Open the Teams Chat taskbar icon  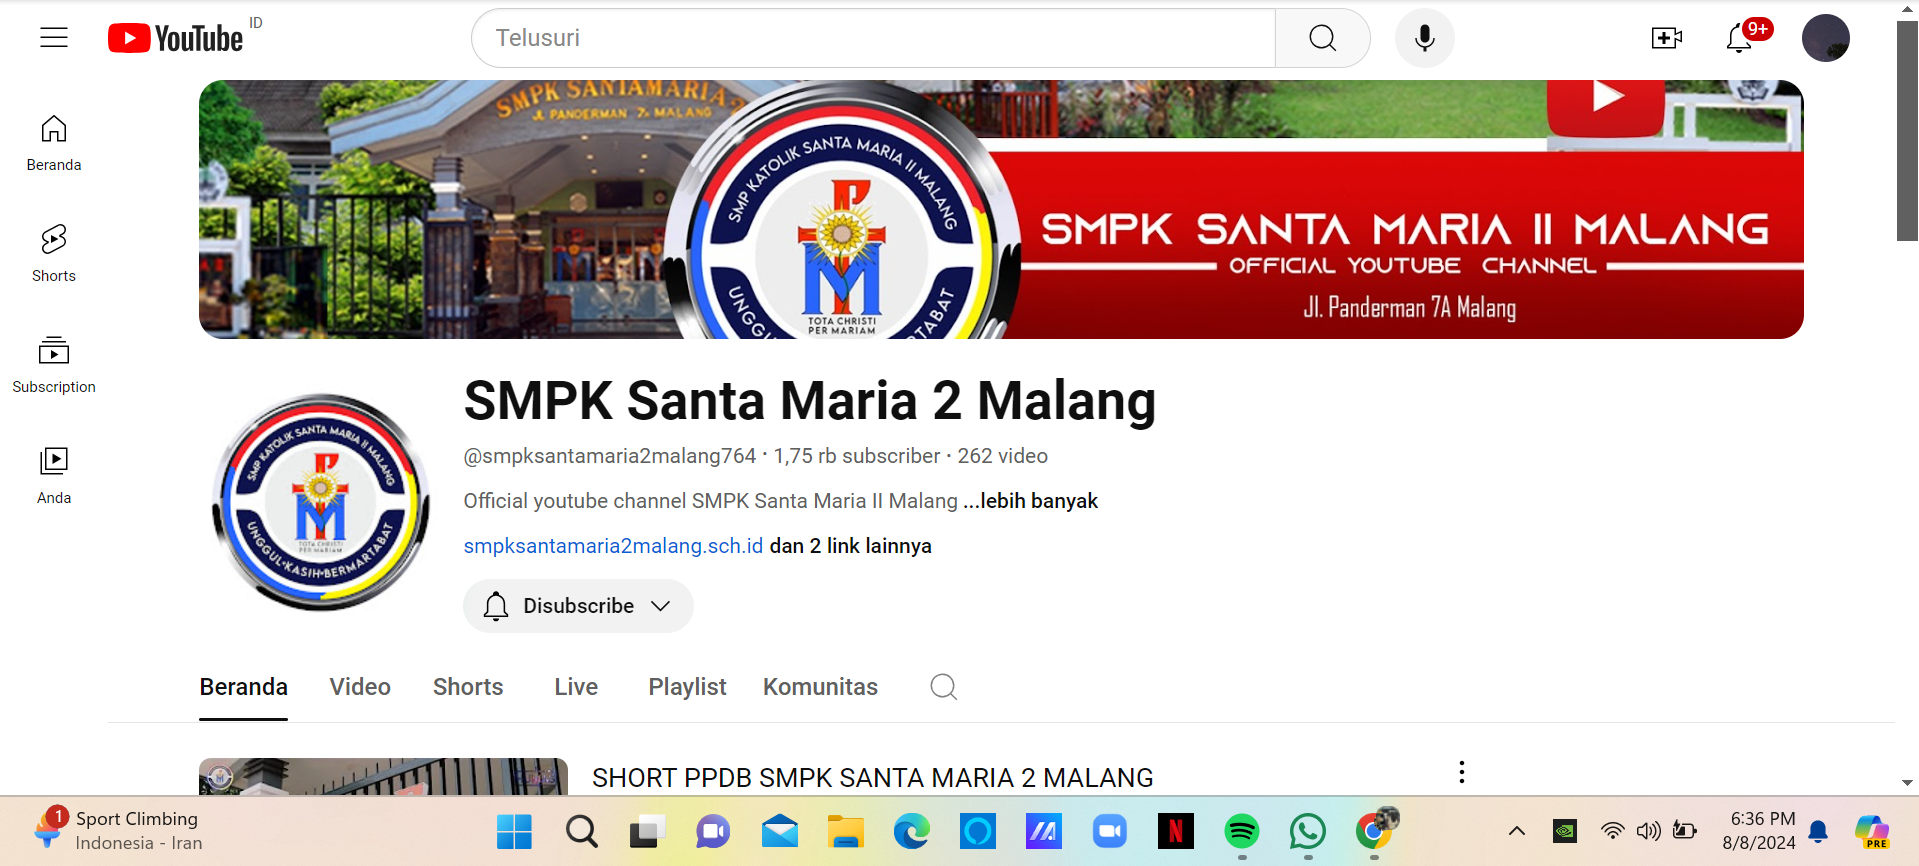(x=713, y=831)
